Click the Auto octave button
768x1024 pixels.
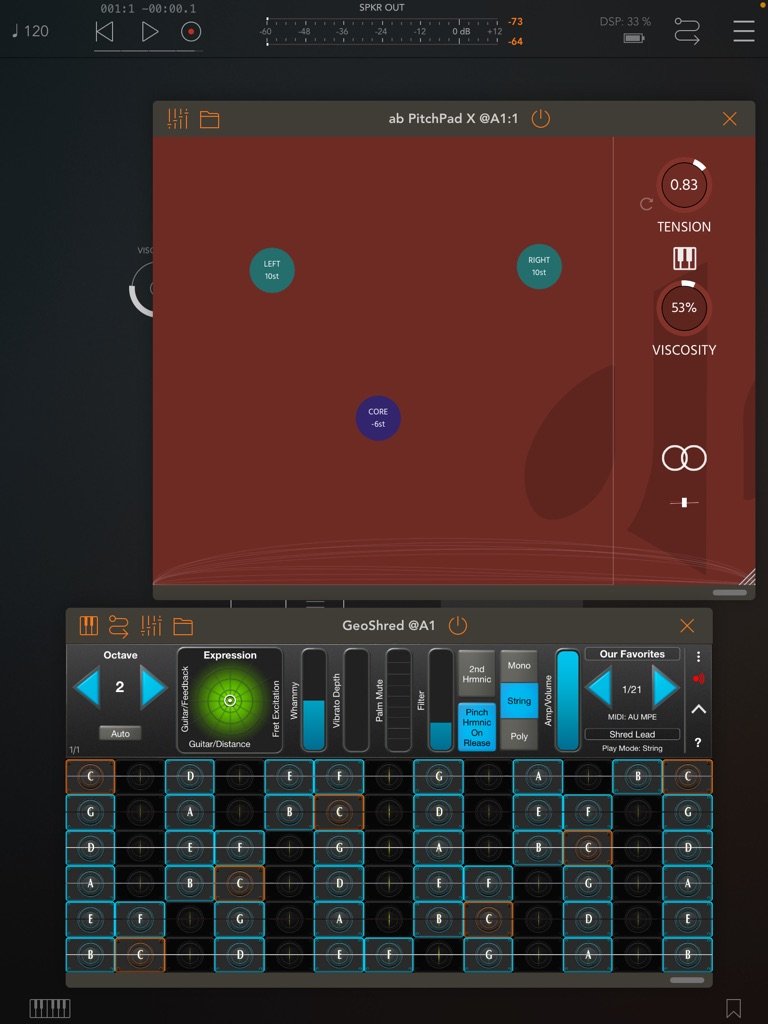coord(120,733)
